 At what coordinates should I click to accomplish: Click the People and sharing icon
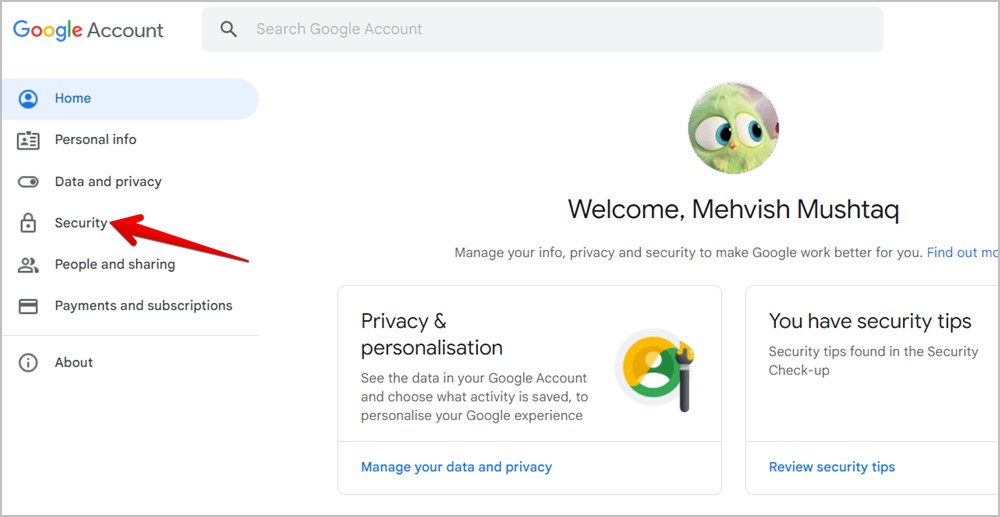[28, 265]
